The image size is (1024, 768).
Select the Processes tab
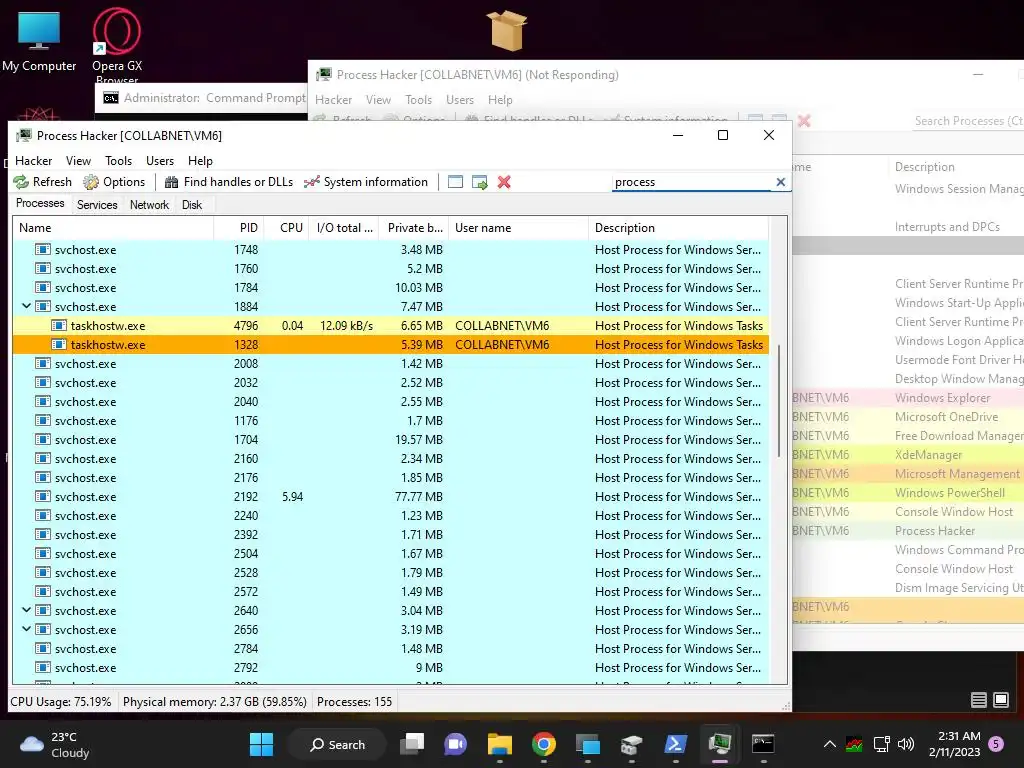[x=40, y=203]
